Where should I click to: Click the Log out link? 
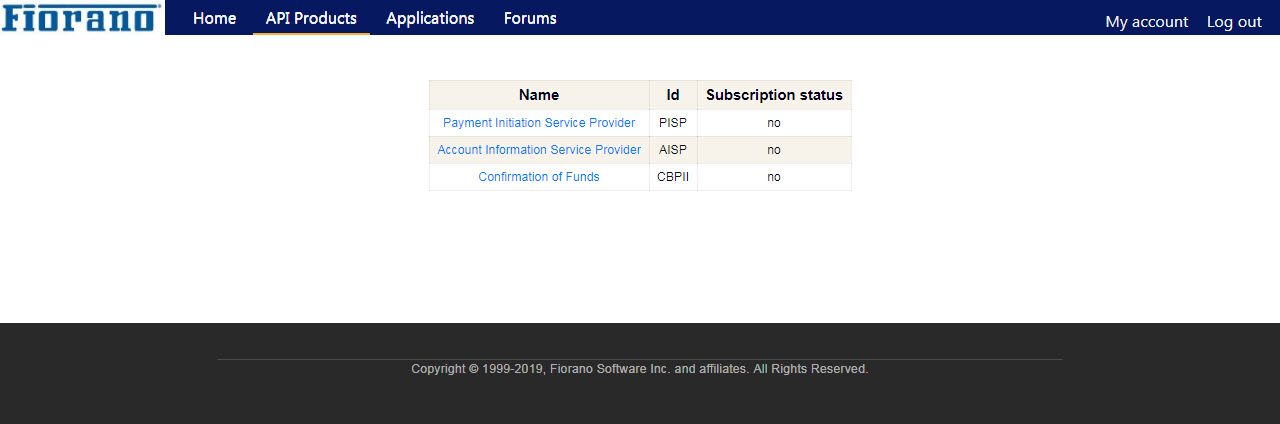(x=1234, y=21)
